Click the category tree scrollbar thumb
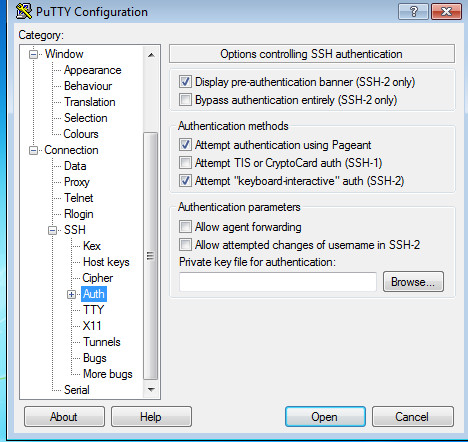 pos(151,256)
